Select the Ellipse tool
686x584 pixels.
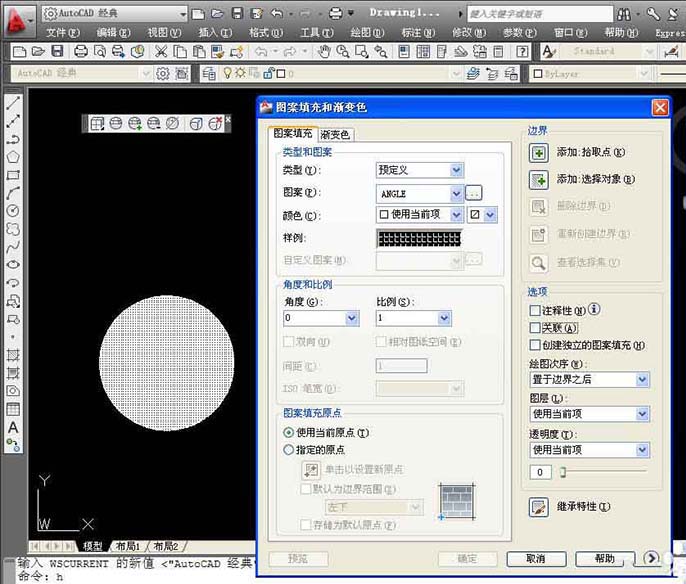(13, 265)
